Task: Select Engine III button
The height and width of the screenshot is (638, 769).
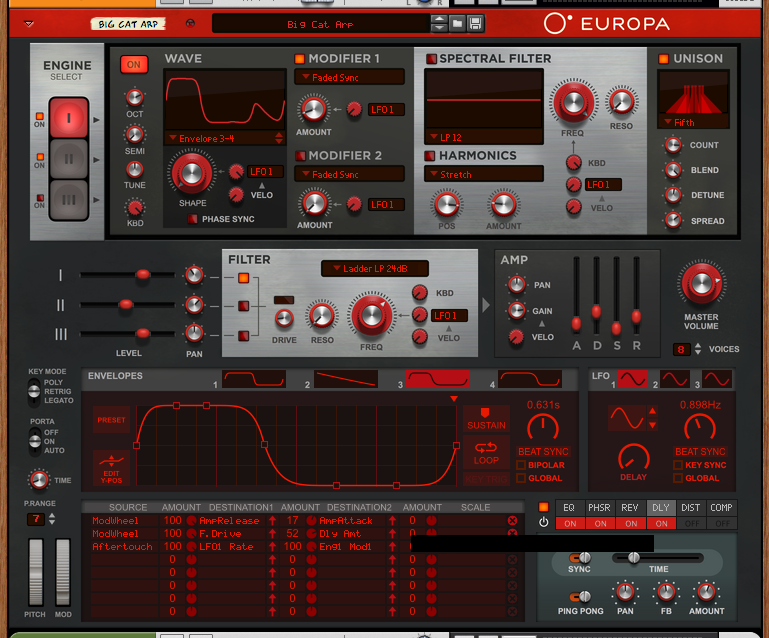Action: pos(69,199)
